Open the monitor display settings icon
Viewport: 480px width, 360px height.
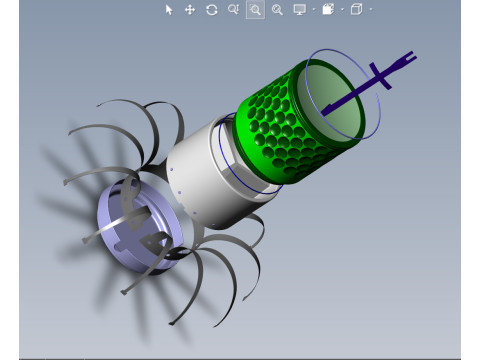[299, 10]
